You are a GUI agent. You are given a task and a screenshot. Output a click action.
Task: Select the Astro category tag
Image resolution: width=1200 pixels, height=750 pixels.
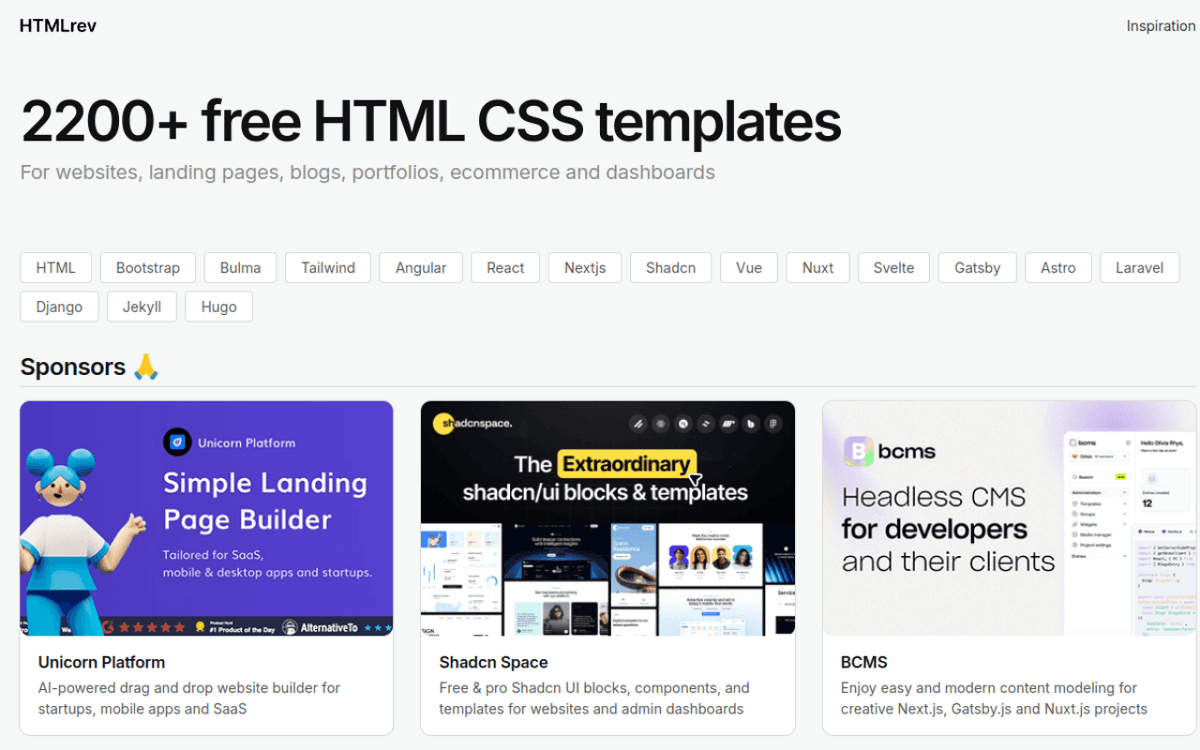[1058, 268]
